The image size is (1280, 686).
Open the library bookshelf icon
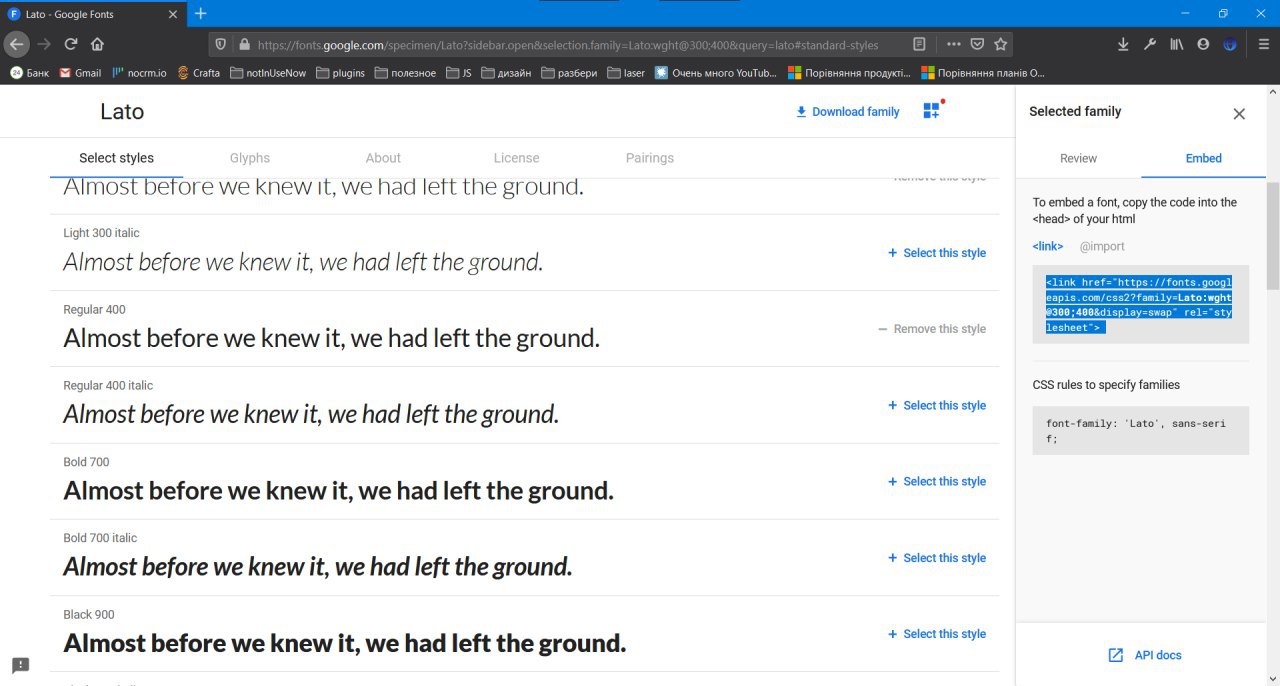pos(1177,44)
